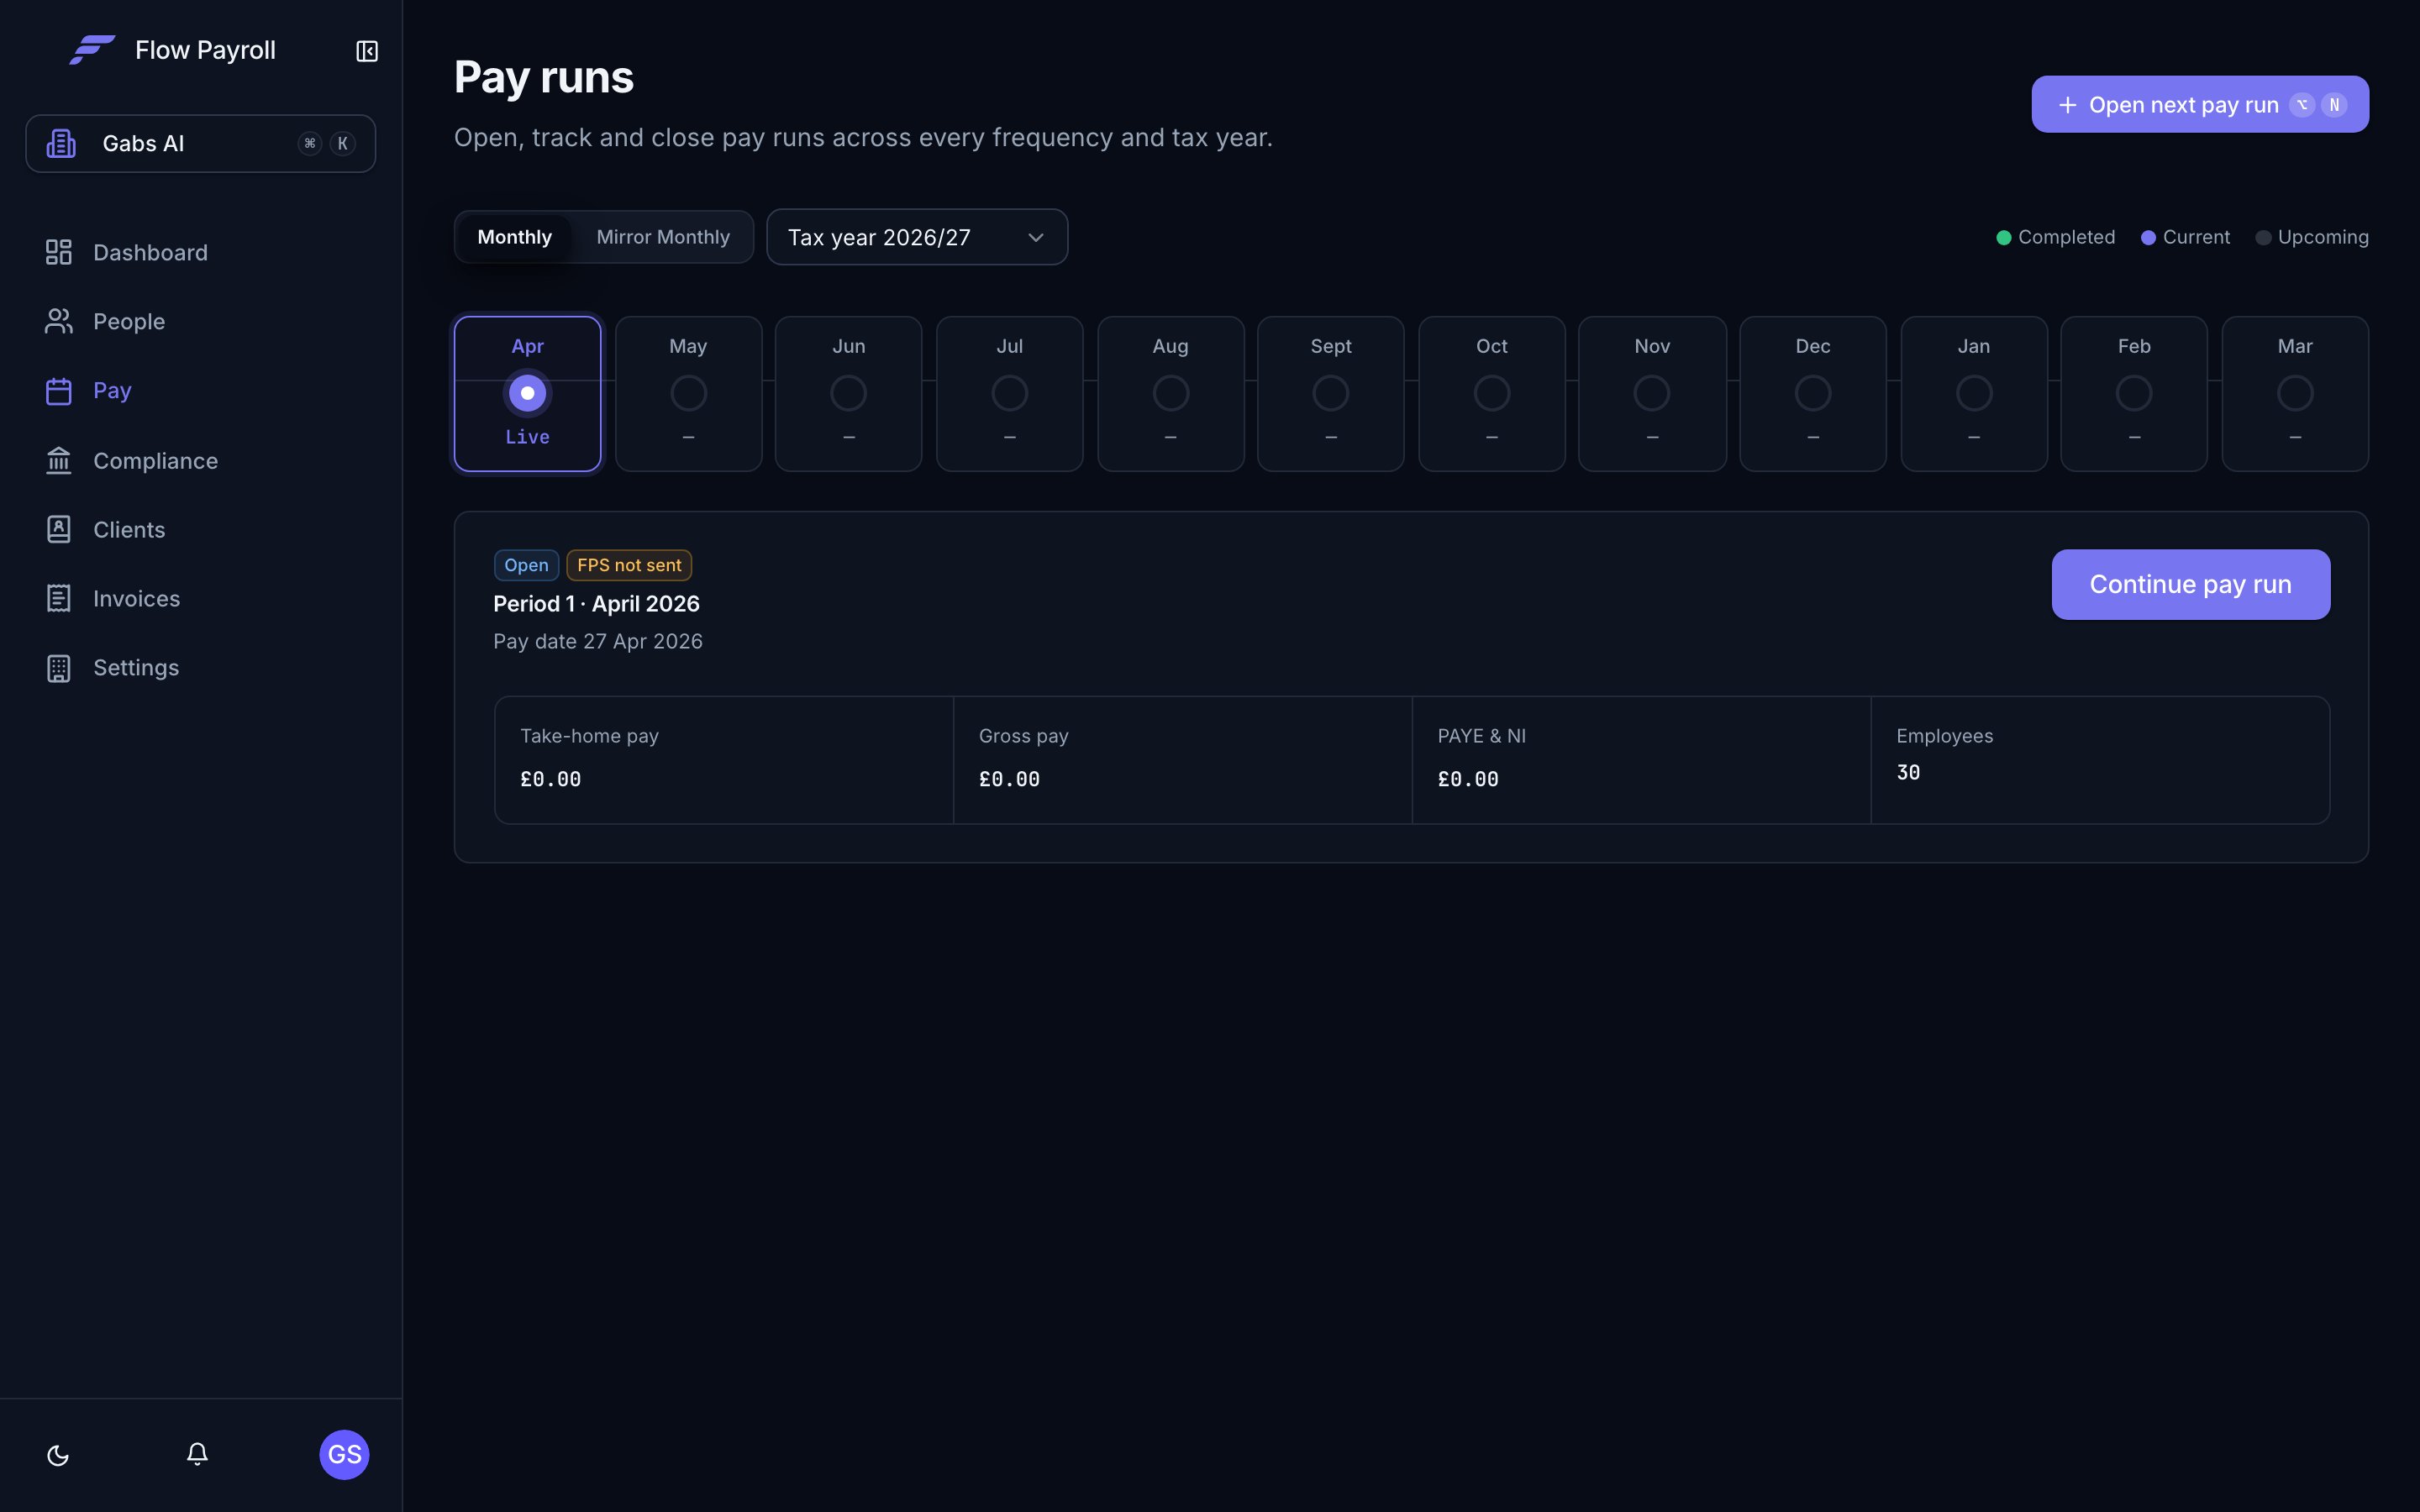This screenshot has height=1512, width=2420.
Task: Click the People icon in the sidebar
Action: [59, 321]
